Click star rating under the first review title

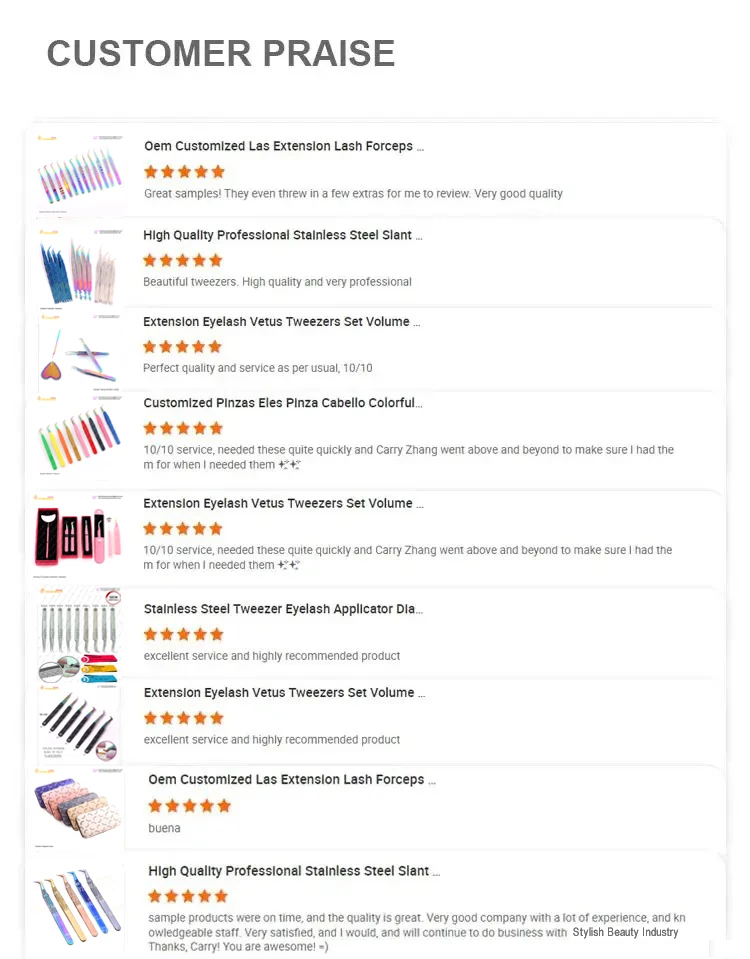pos(185,172)
